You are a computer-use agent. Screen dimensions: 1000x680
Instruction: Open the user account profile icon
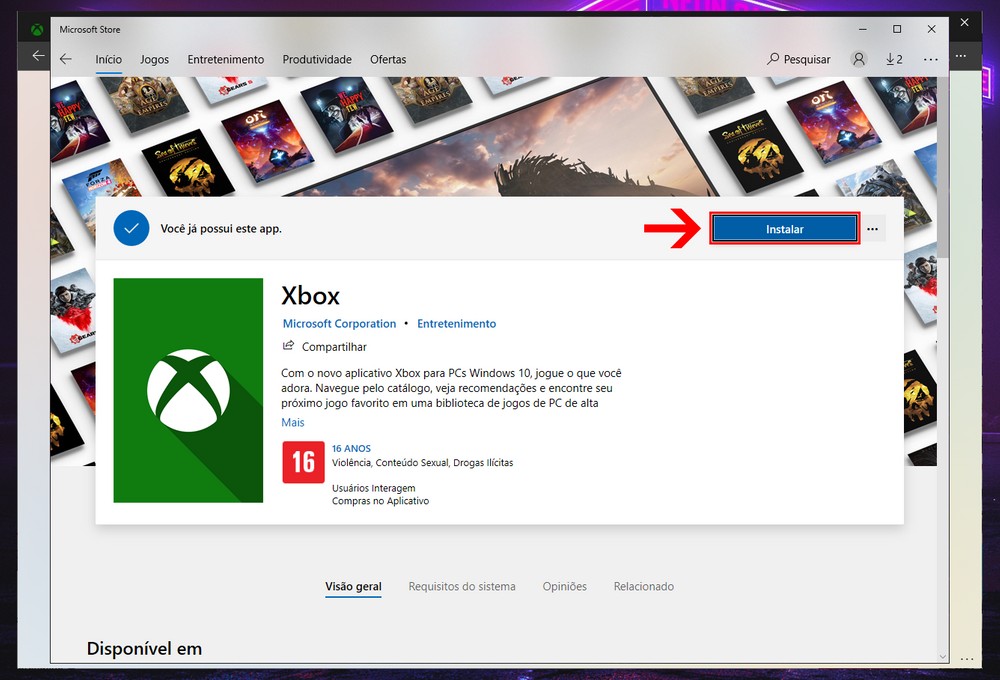click(859, 59)
